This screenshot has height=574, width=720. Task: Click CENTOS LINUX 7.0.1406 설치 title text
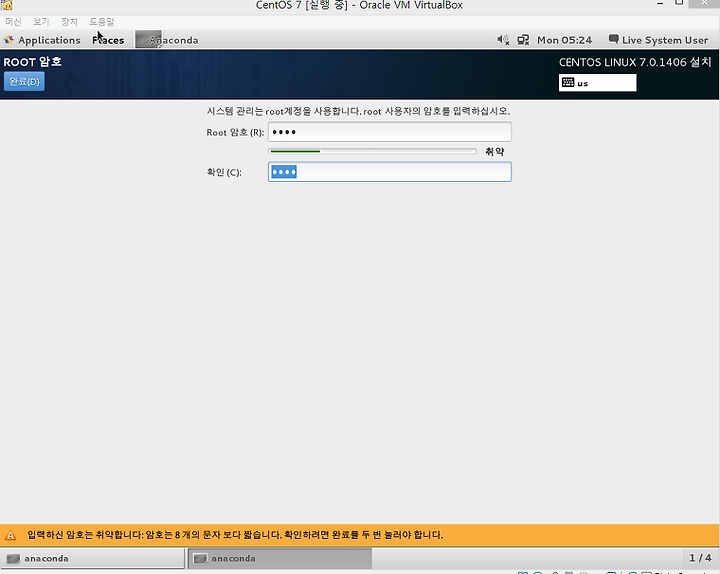point(635,62)
